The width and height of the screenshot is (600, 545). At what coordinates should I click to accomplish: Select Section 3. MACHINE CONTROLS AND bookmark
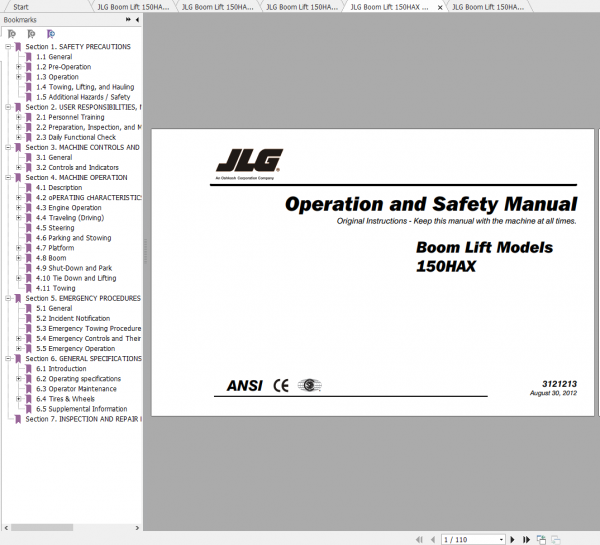(82, 147)
